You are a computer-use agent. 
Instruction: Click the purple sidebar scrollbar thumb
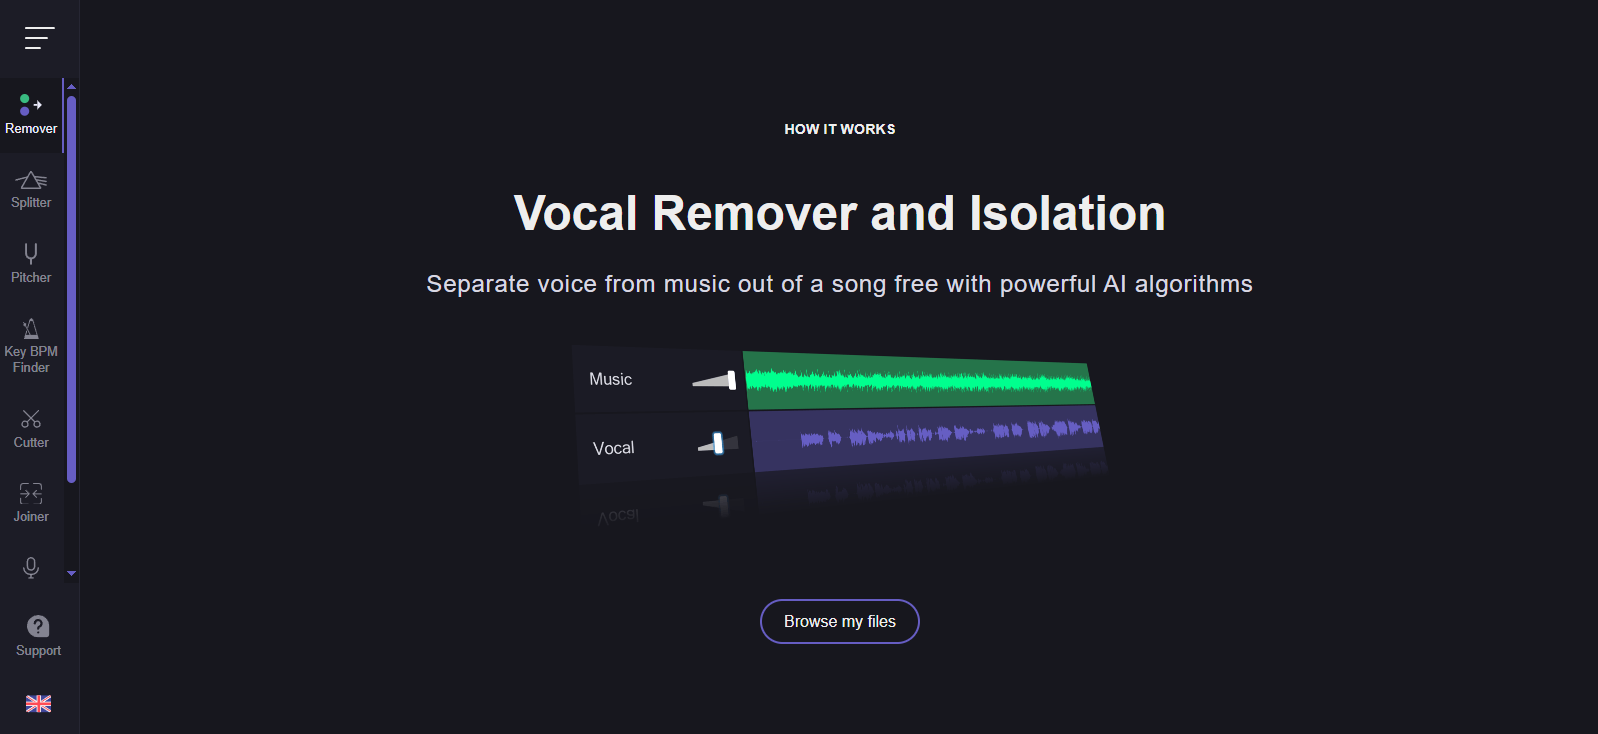pyautogui.click(x=71, y=290)
